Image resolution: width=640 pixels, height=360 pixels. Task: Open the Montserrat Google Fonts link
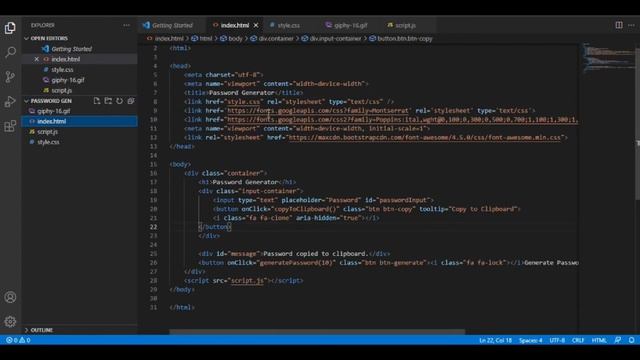318,111
